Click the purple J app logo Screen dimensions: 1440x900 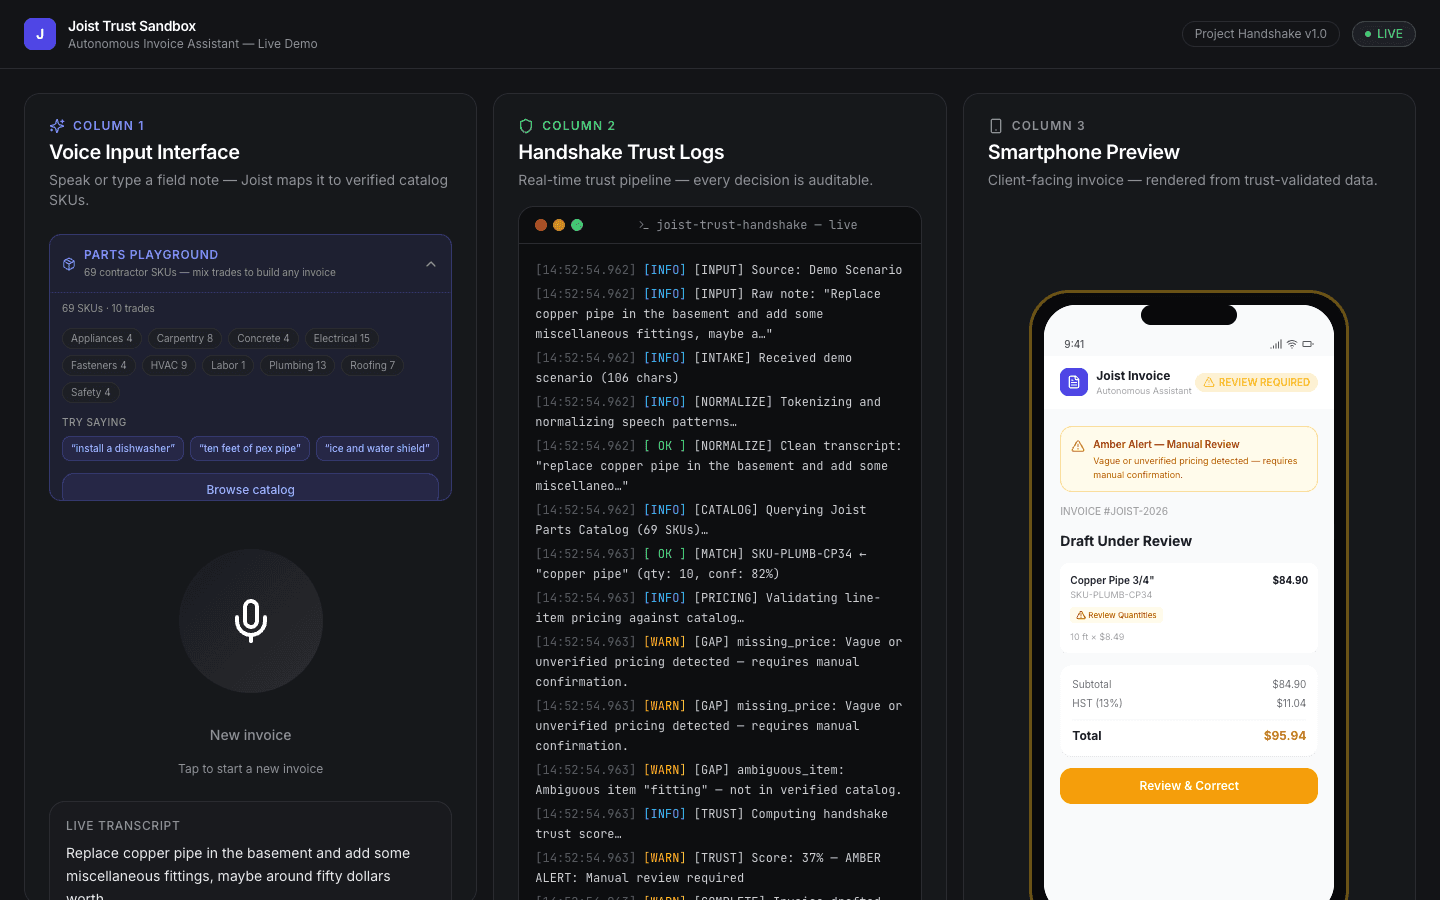[x=40, y=34]
